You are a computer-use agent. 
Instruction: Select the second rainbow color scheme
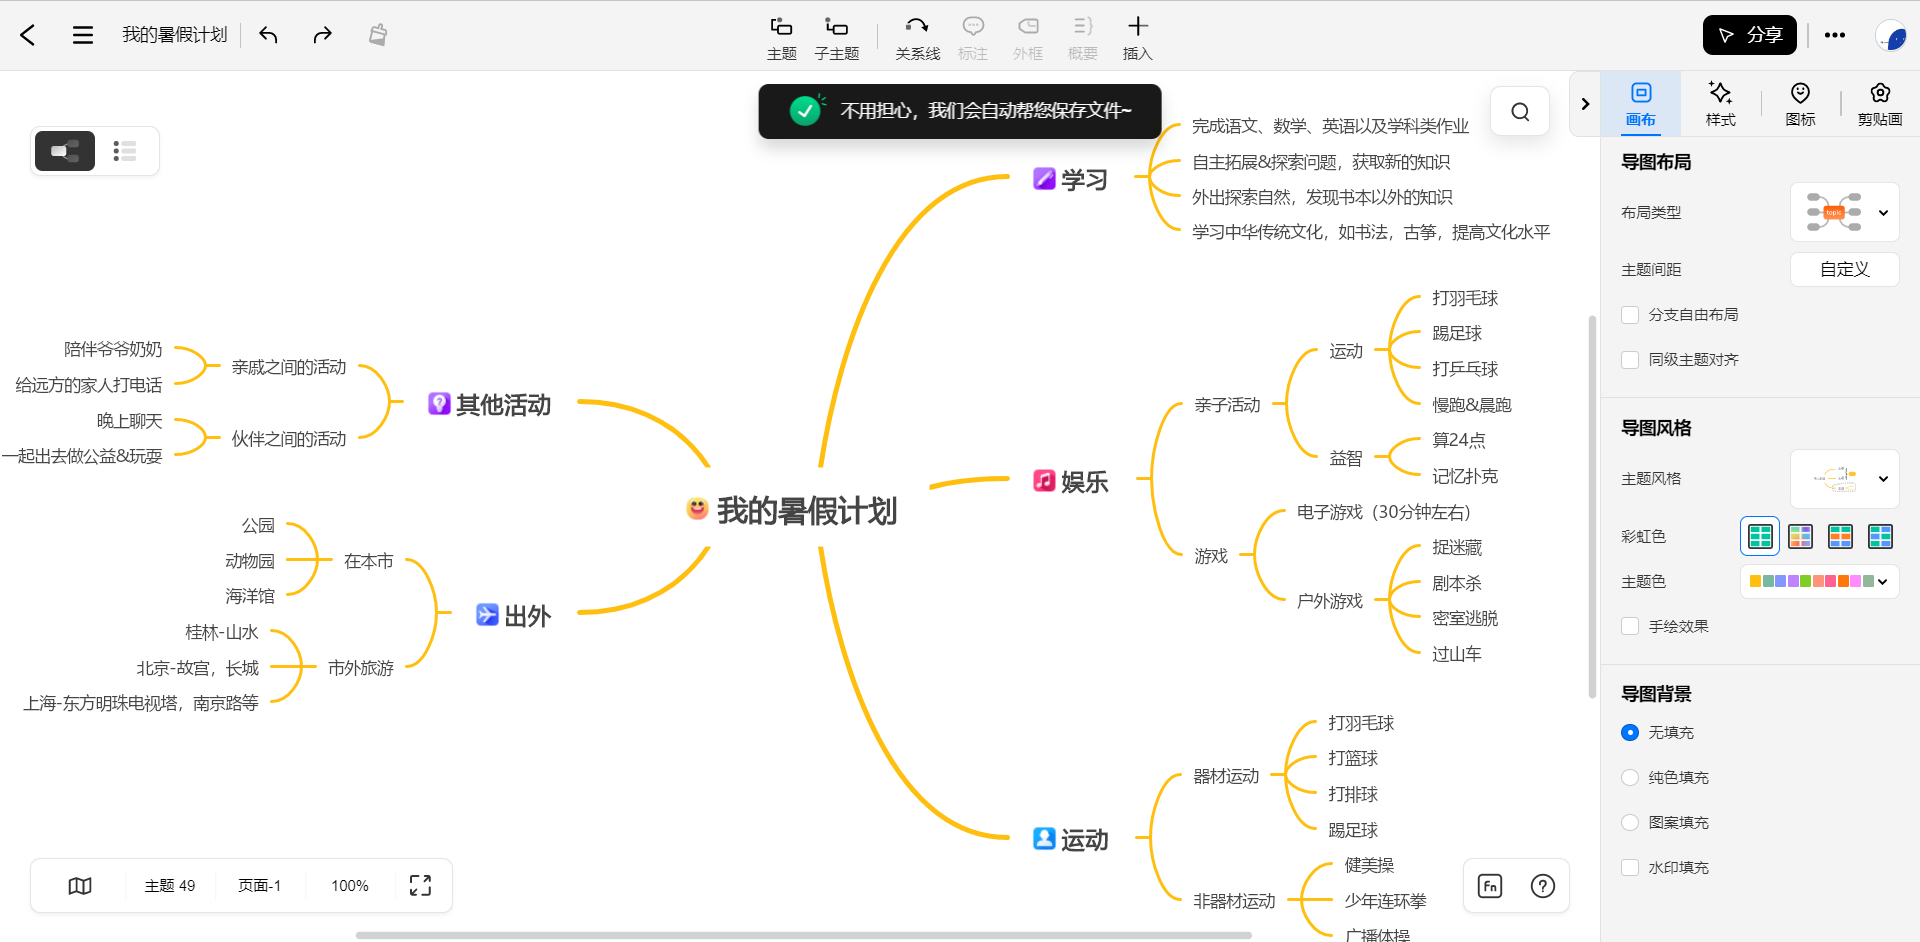click(1800, 537)
